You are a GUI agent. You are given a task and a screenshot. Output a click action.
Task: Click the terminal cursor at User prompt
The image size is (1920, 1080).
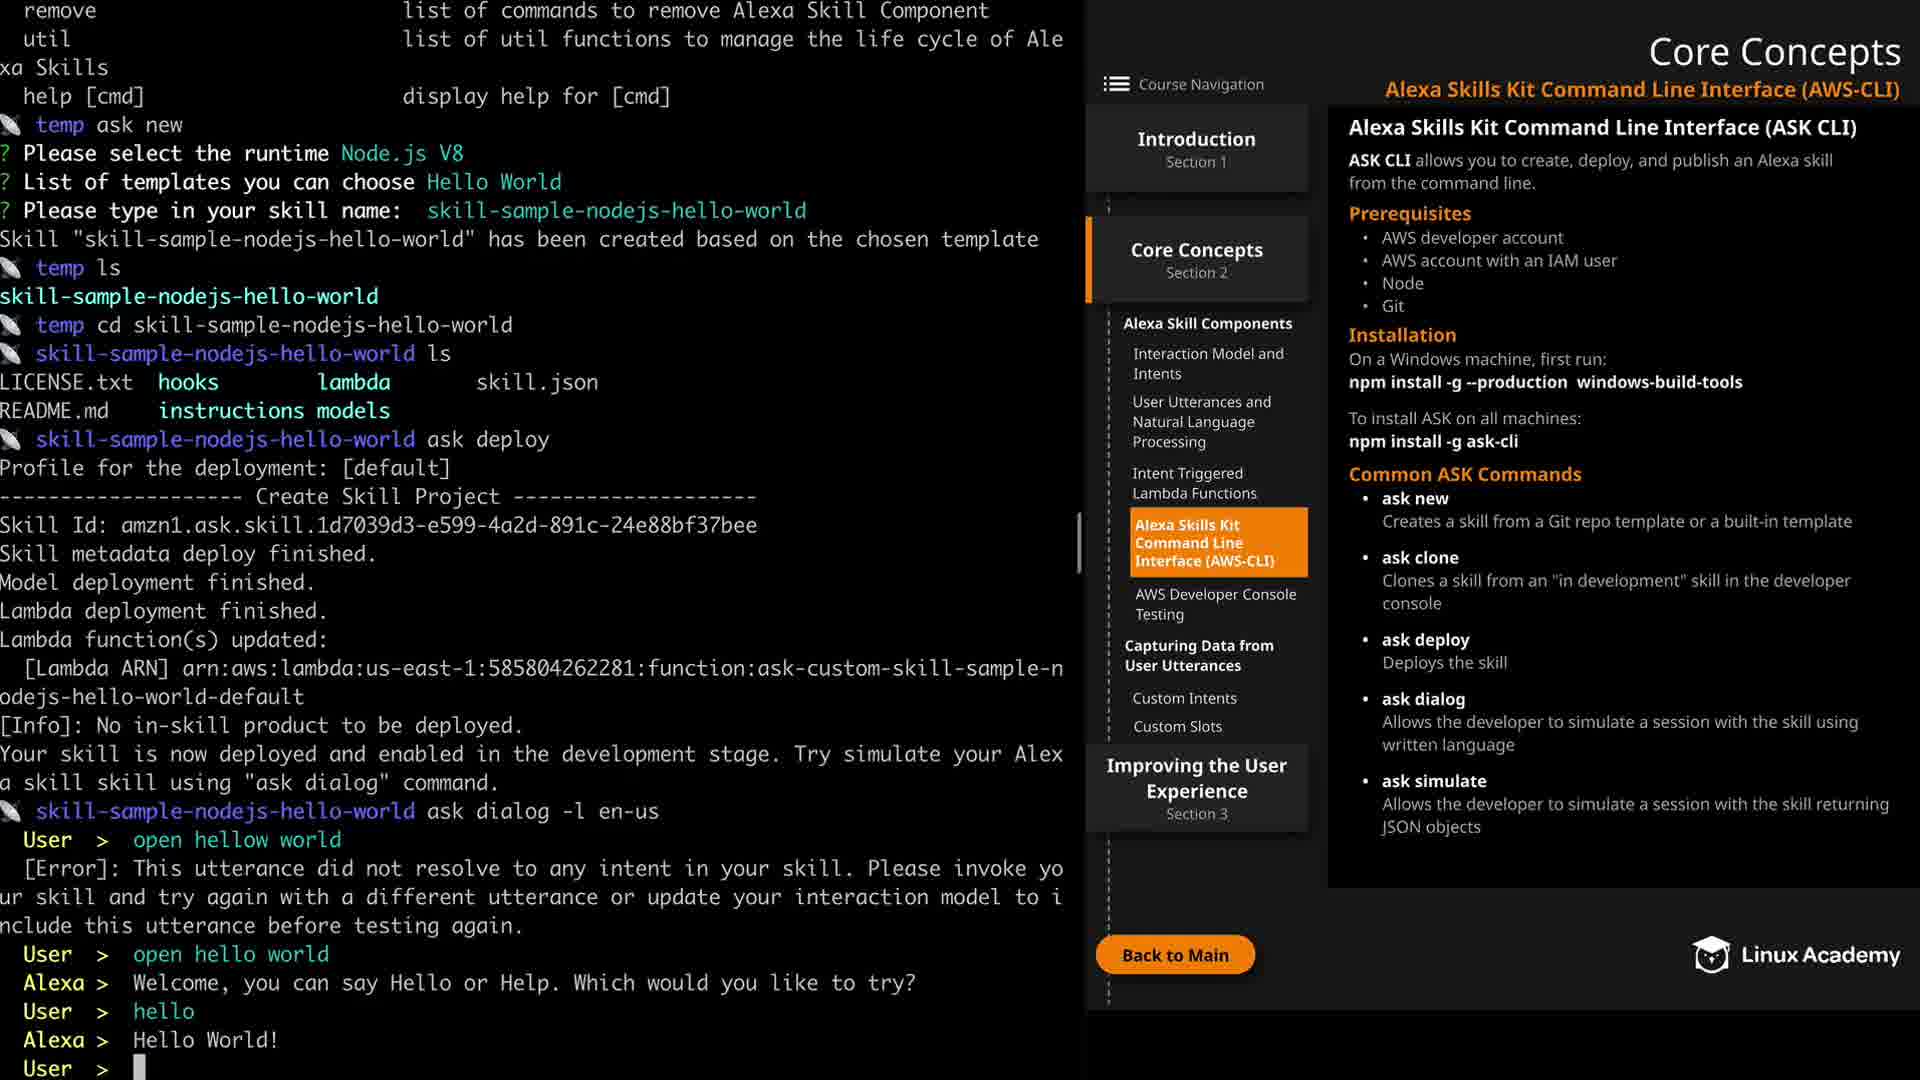click(x=139, y=1067)
